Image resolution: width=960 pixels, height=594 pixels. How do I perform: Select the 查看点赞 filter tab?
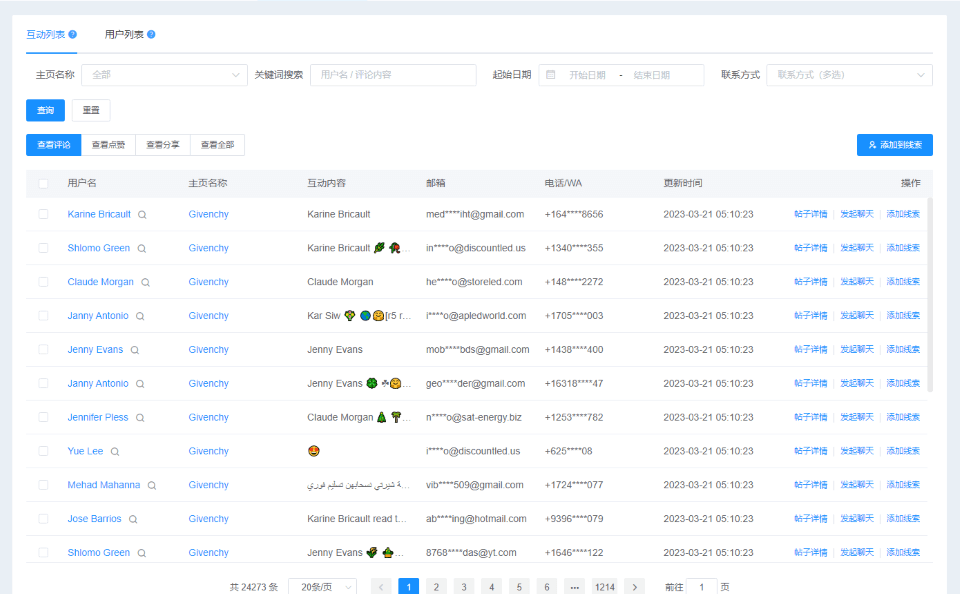tap(108, 145)
